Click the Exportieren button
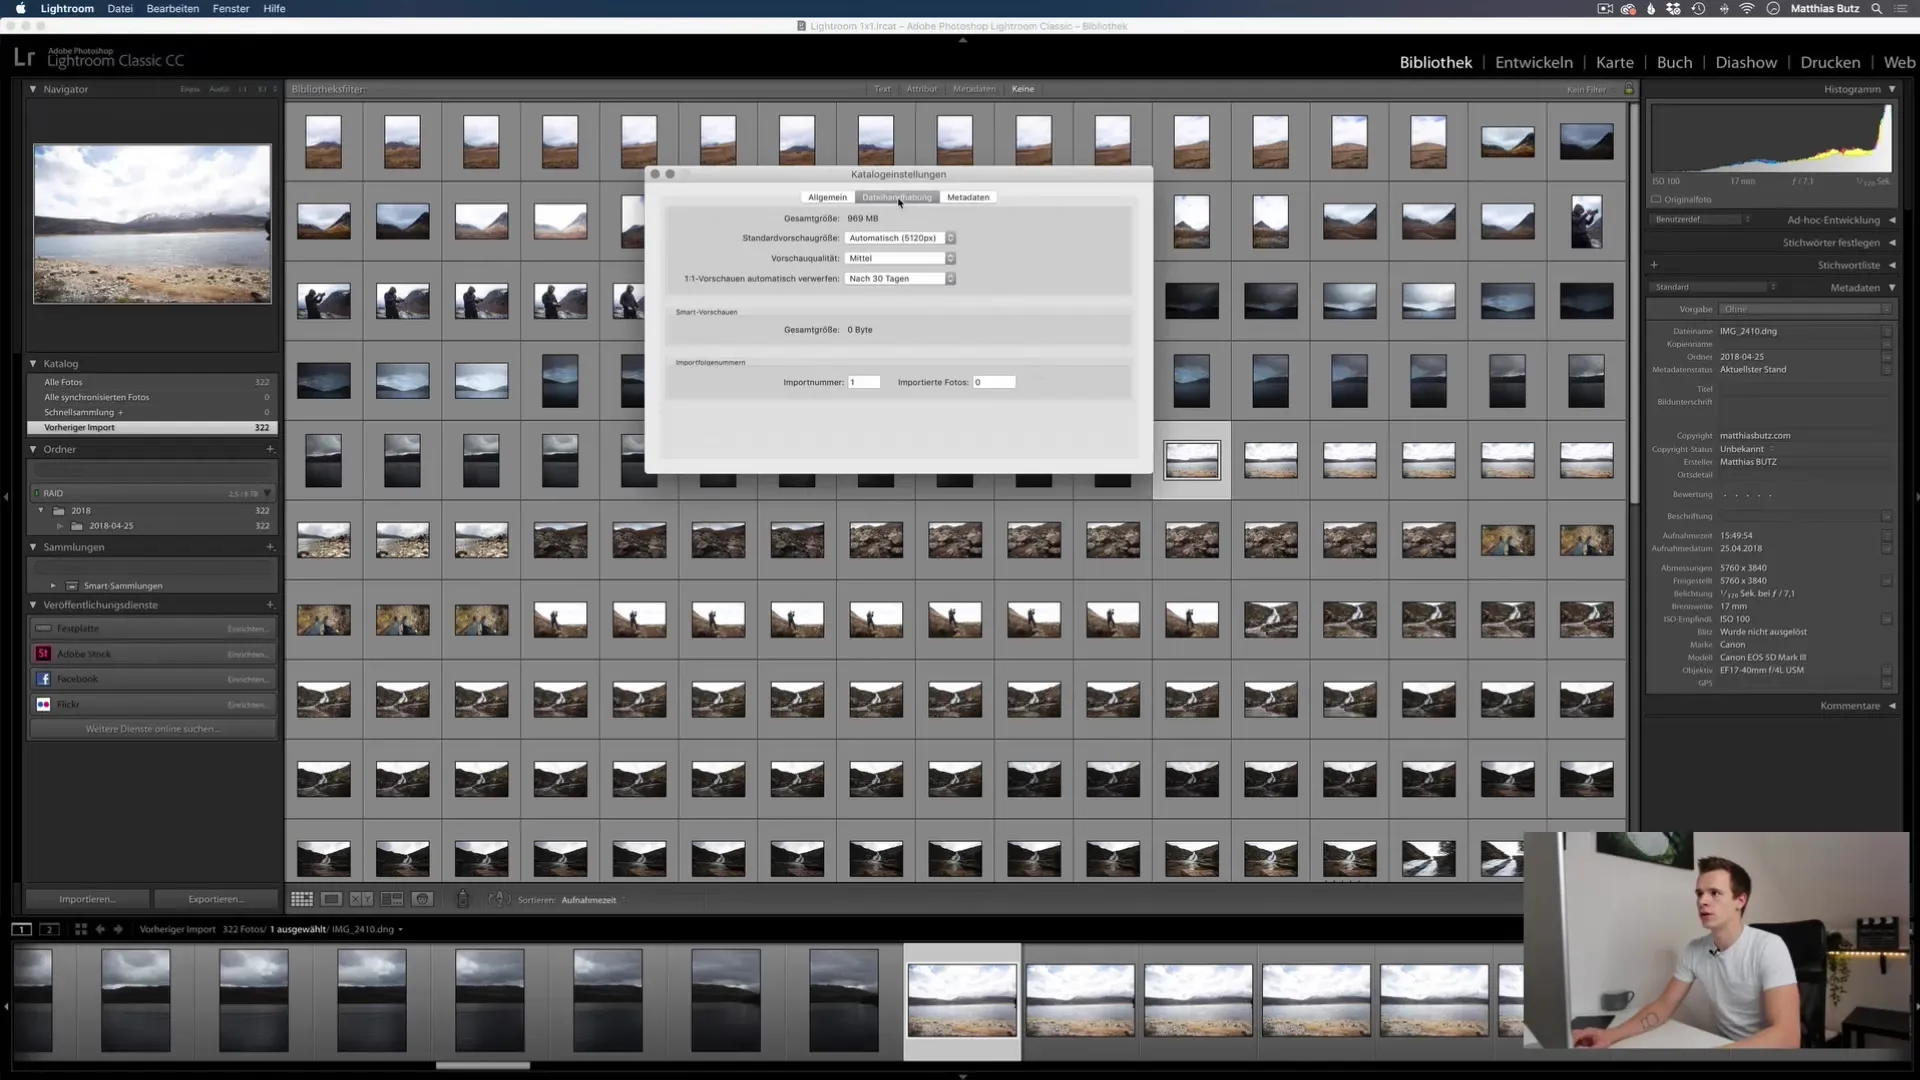The height and width of the screenshot is (1080, 1920). tap(216, 899)
